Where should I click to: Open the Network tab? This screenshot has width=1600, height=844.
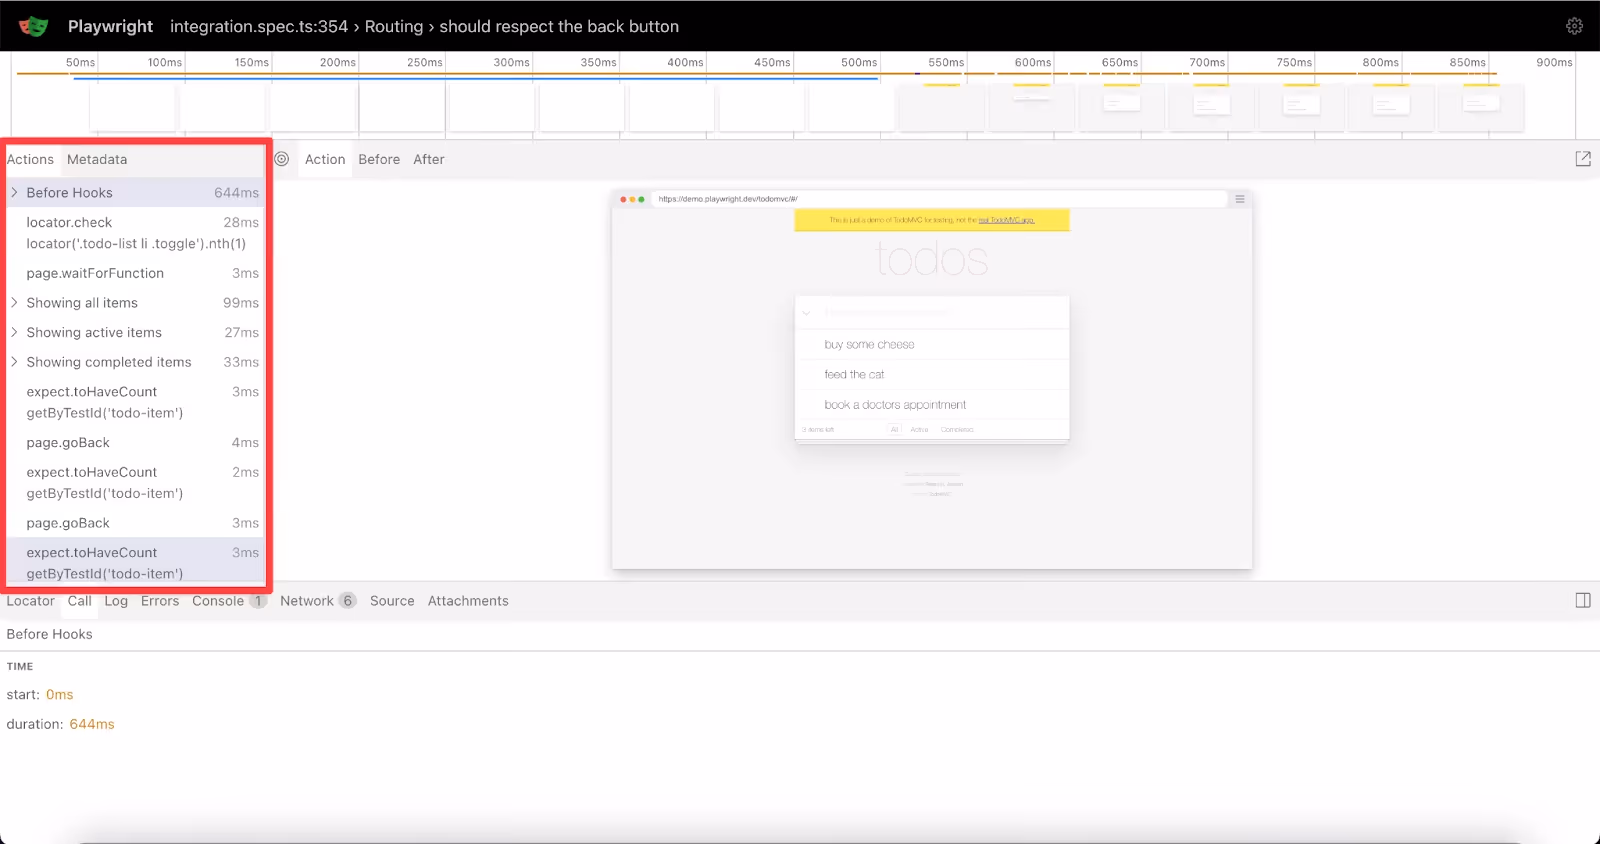click(x=318, y=601)
